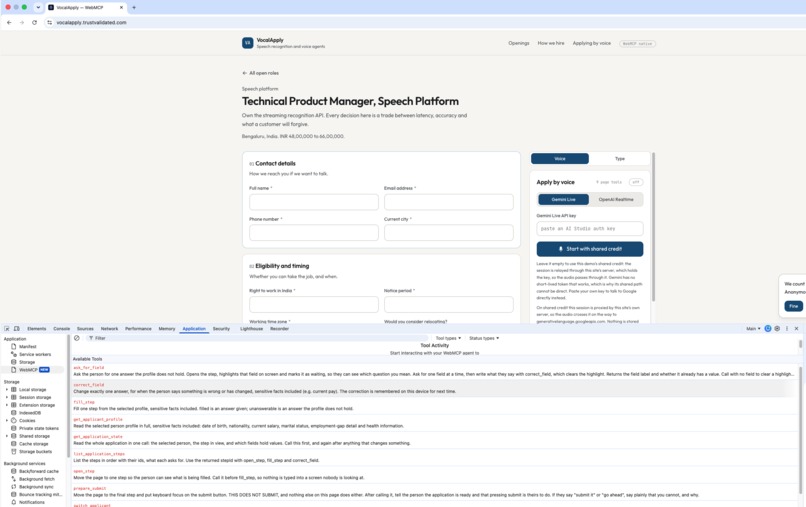Click the site information icon in address bar
Image resolution: width=806 pixels, height=507 pixels.
[49, 23]
